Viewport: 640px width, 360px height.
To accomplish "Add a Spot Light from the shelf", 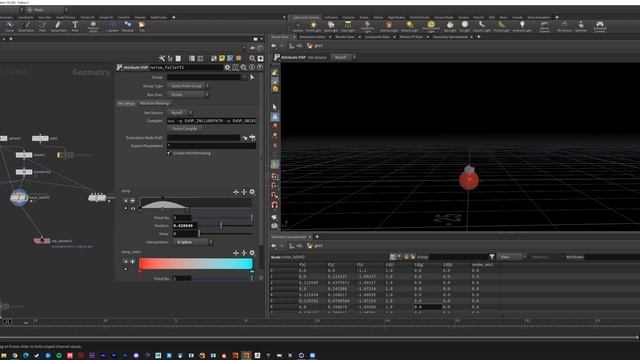I will click(331, 27).
